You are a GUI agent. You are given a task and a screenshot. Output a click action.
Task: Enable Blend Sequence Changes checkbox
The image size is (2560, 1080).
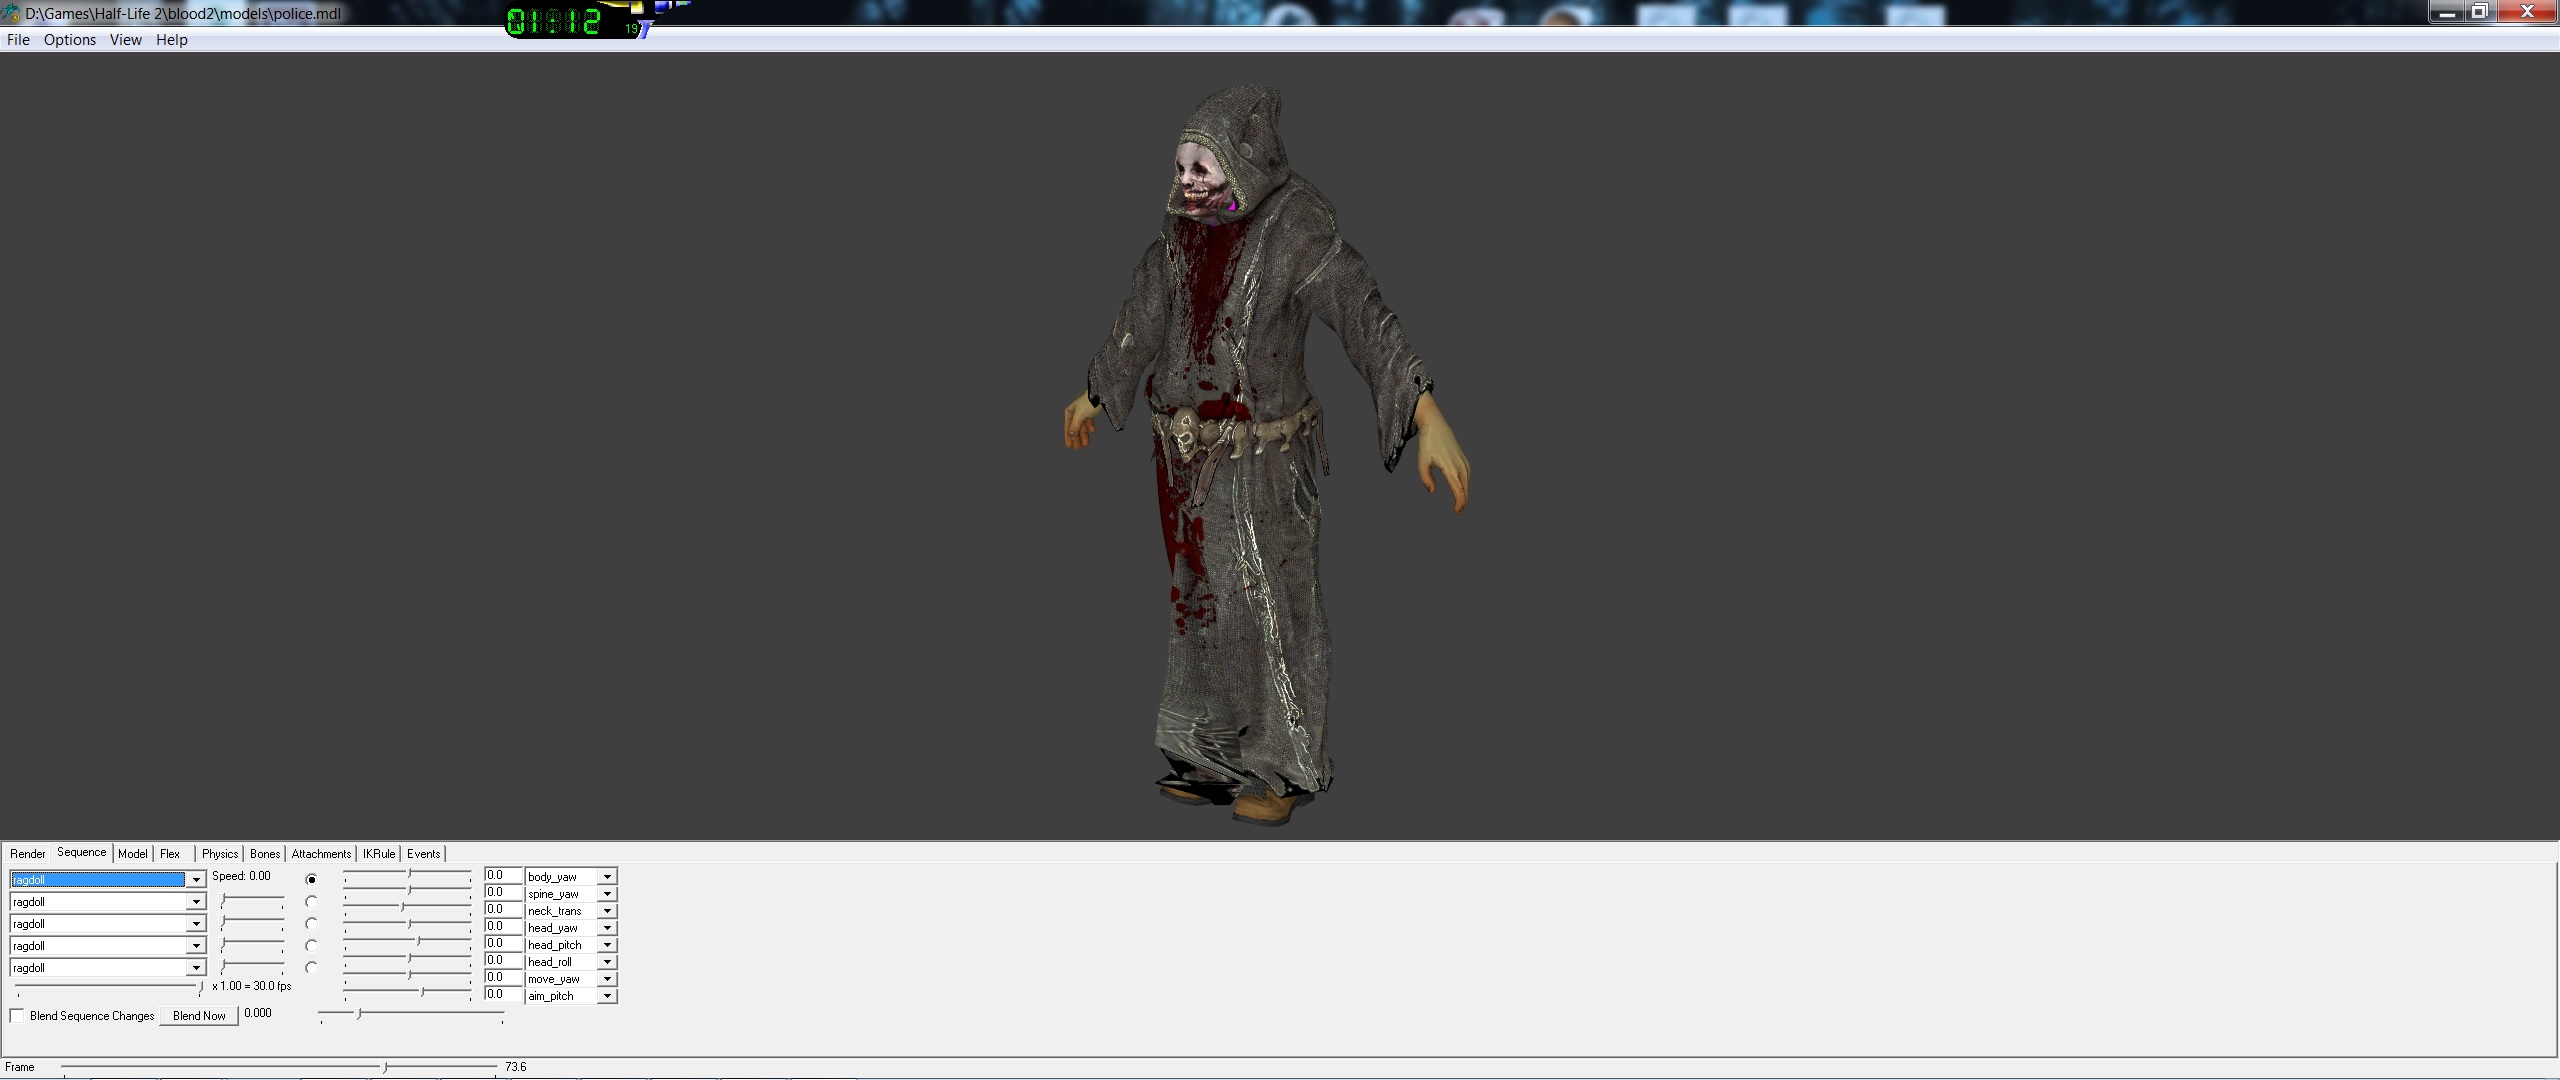coord(17,1016)
